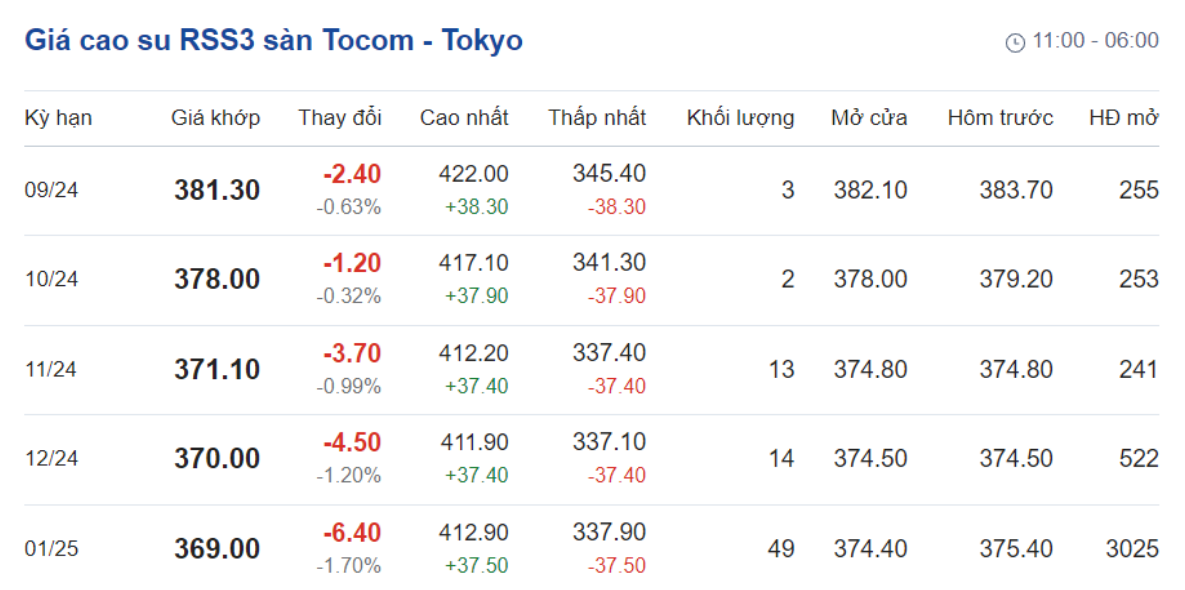
Task: Select the Thấp nhất column header
Action: pos(597,118)
